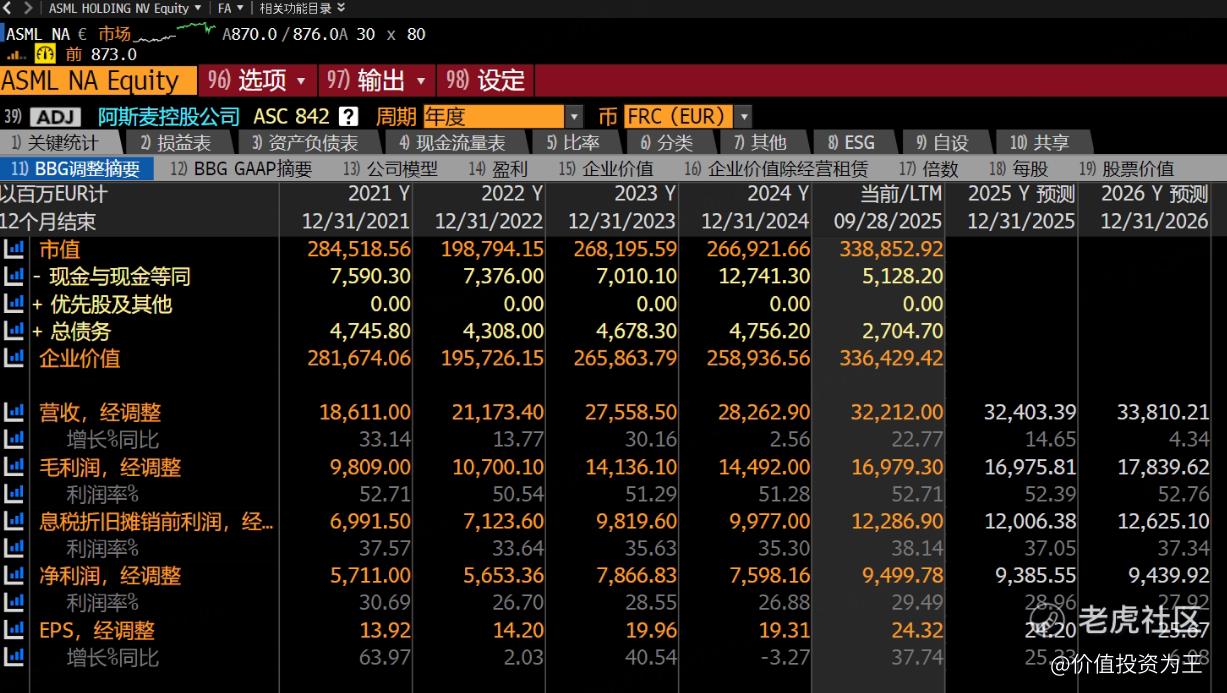Select the 股票价值 sub-tab
The image size is (1227, 693).
(x=1126, y=169)
